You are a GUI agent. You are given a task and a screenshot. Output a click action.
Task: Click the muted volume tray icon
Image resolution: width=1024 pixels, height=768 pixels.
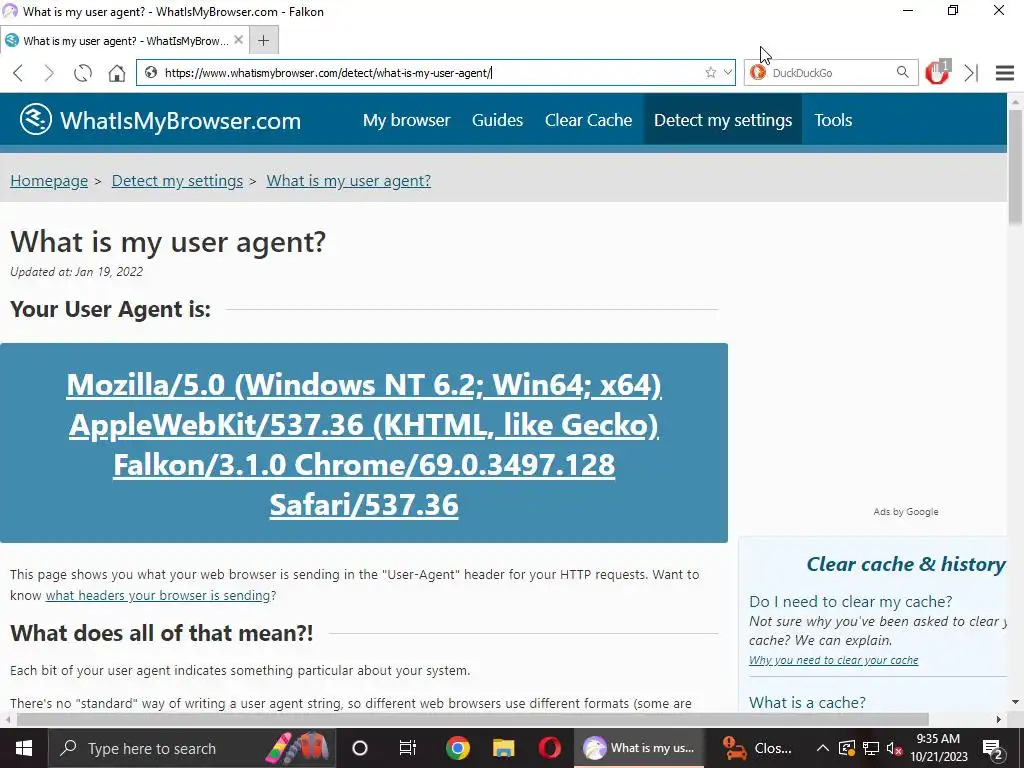(x=894, y=748)
